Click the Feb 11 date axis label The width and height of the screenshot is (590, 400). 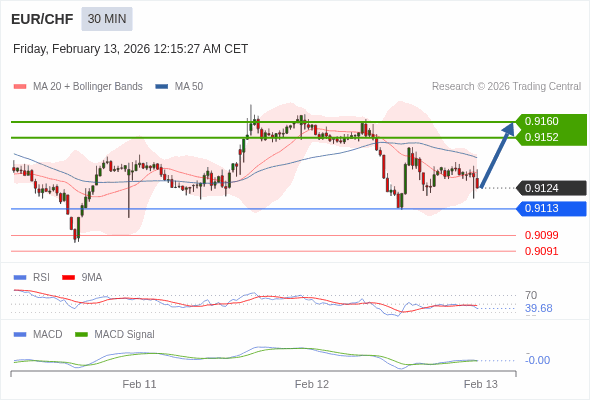pos(139,384)
